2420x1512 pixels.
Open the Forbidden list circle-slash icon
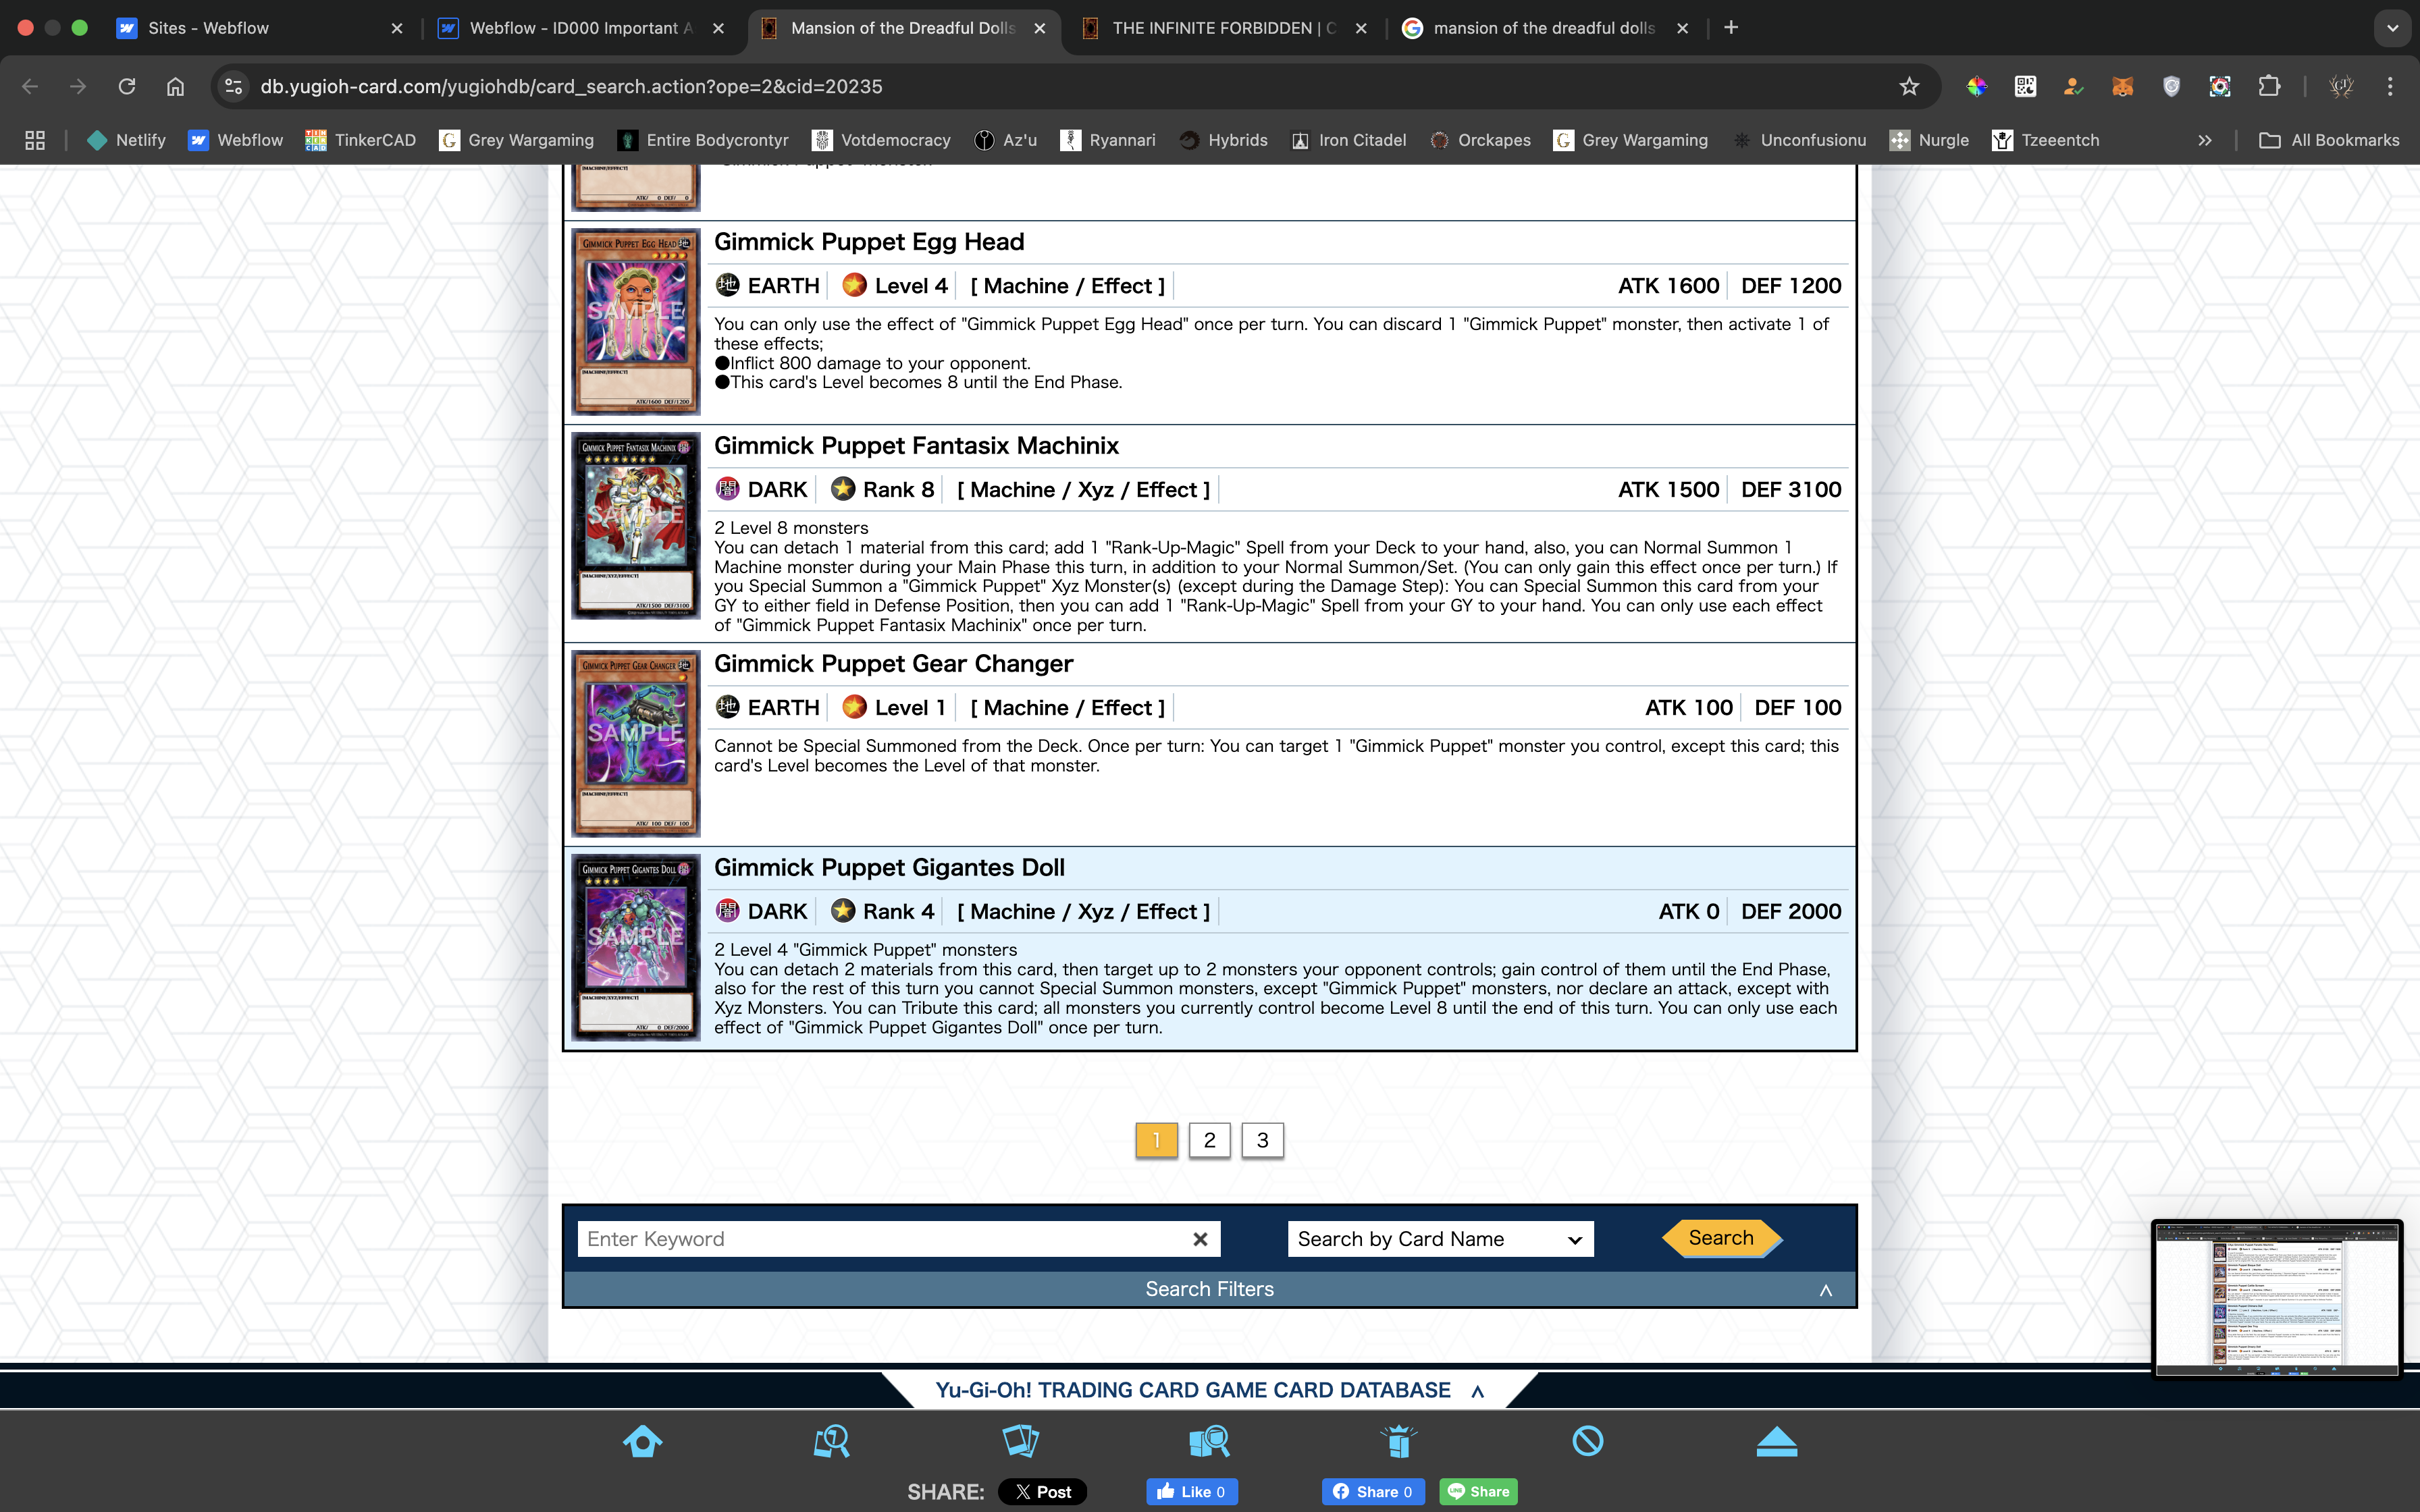coord(1587,1441)
